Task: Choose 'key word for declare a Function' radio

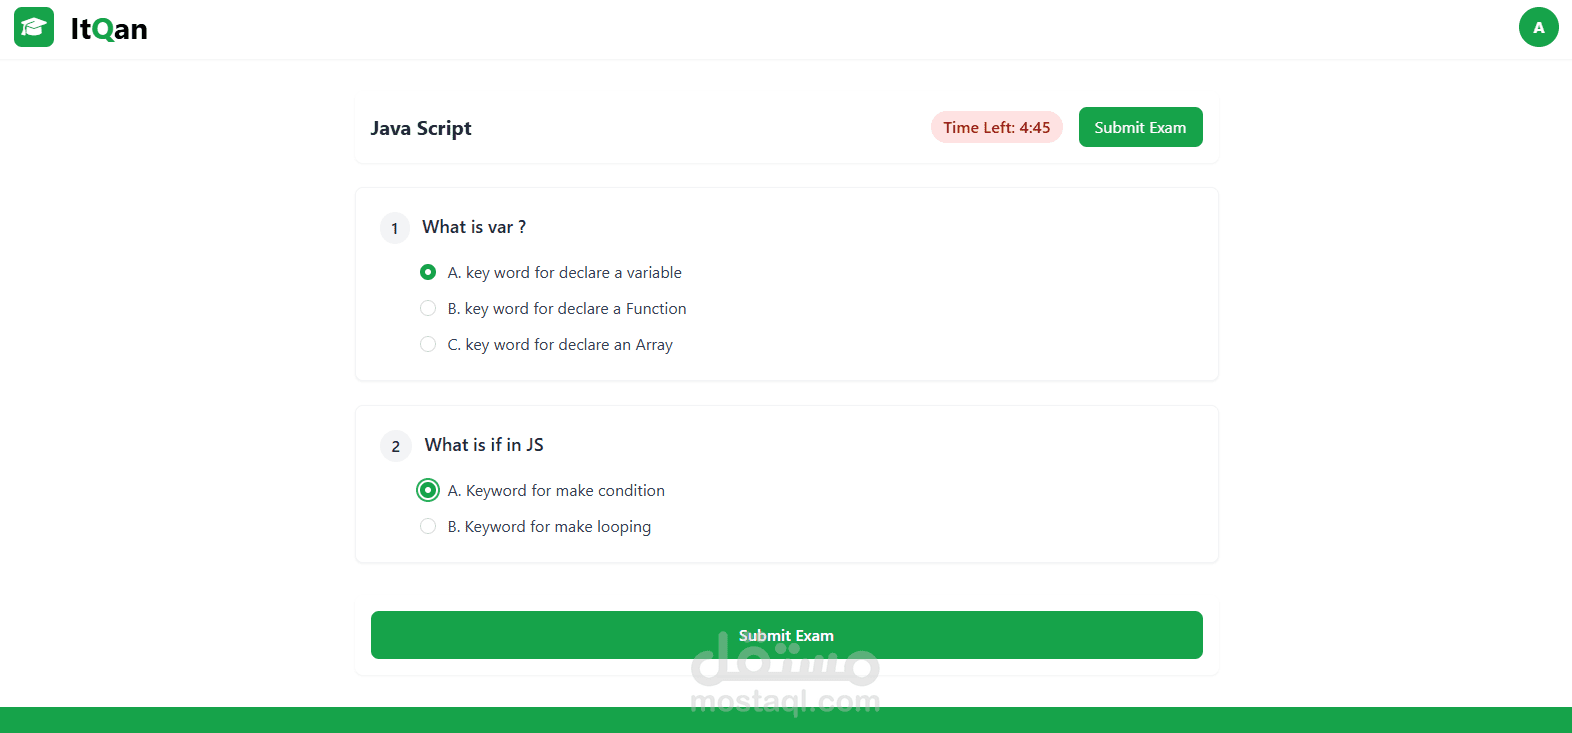Action: [x=428, y=308]
